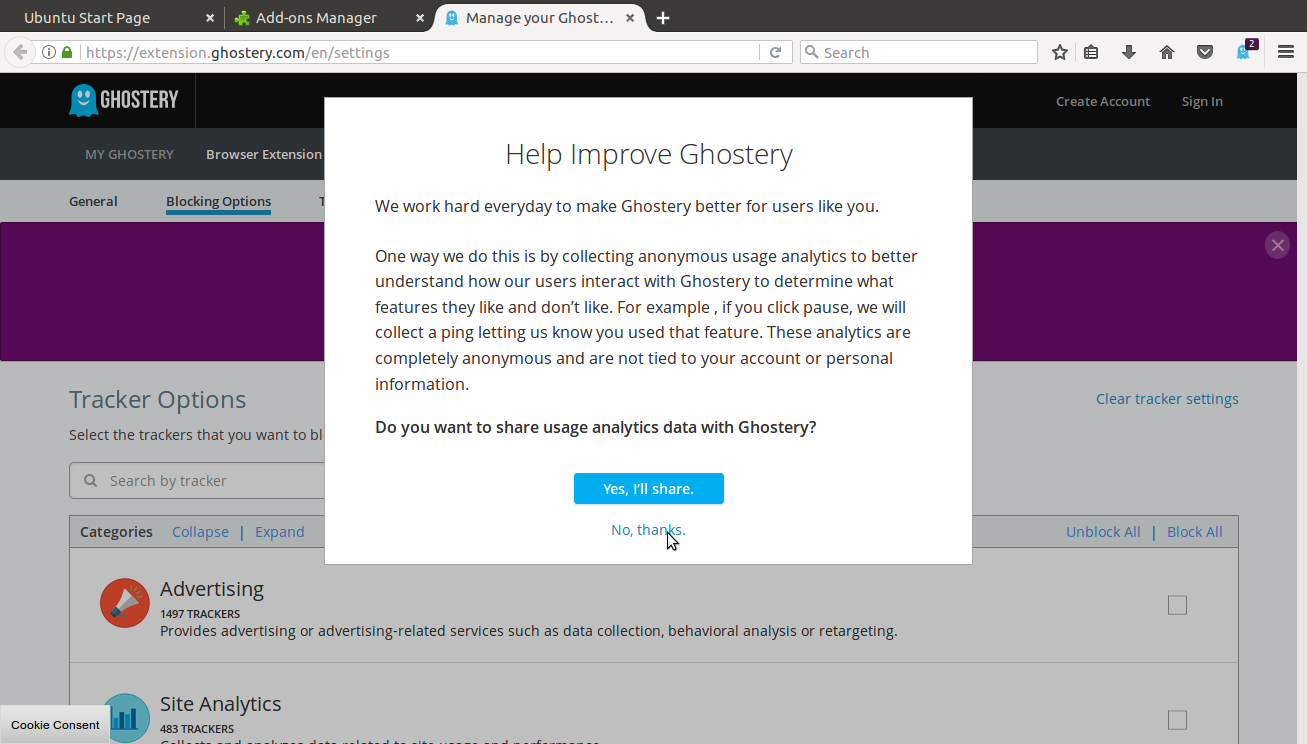Open the Firefox hamburger menu

coord(1286,52)
